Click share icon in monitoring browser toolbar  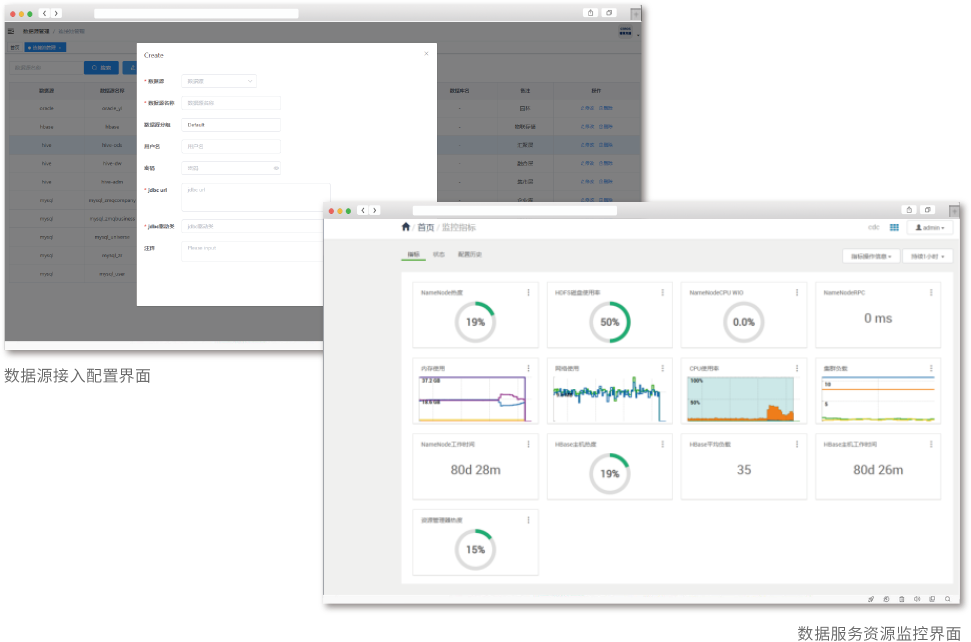(909, 210)
